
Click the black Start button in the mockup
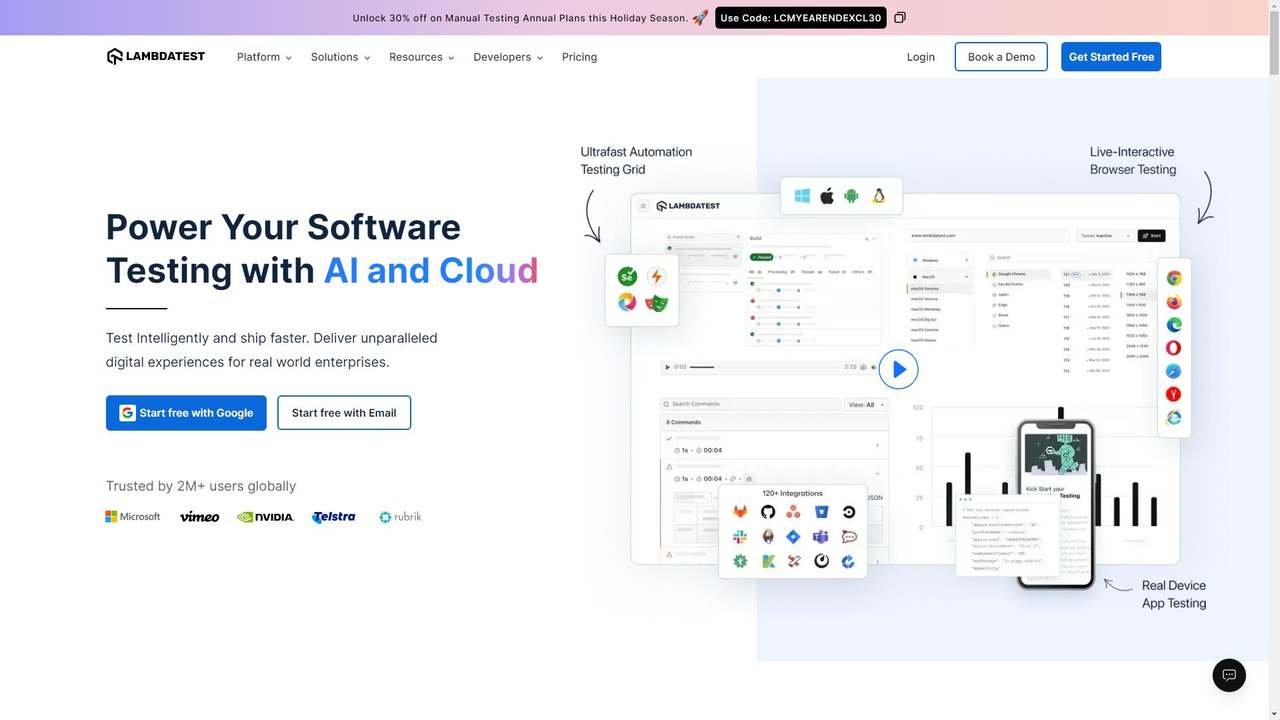click(1151, 236)
